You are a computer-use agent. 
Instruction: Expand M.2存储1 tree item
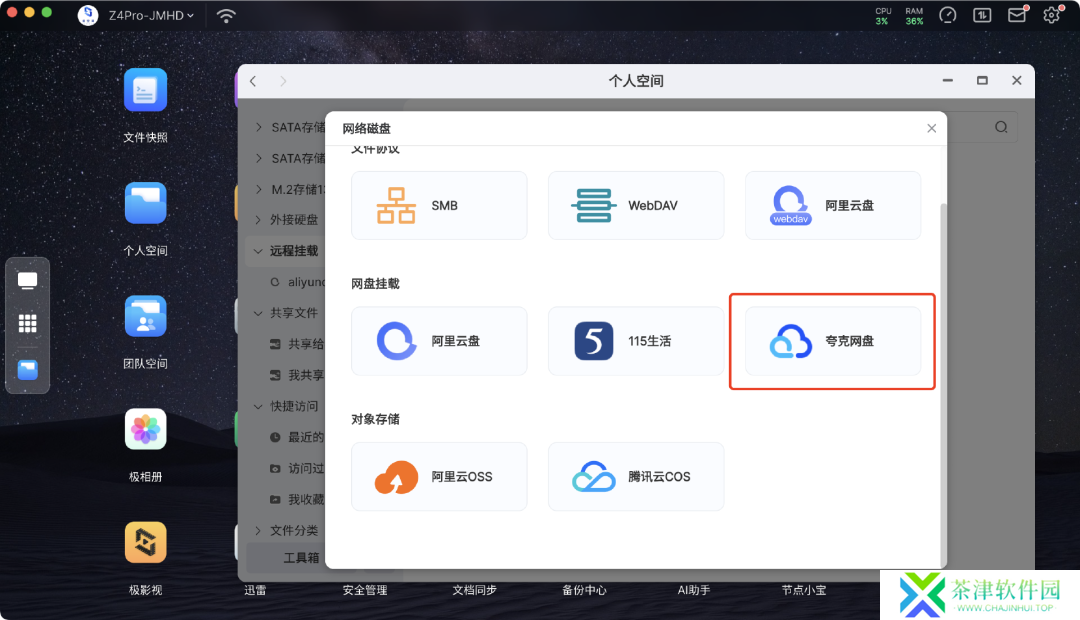click(x=258, y=189)
